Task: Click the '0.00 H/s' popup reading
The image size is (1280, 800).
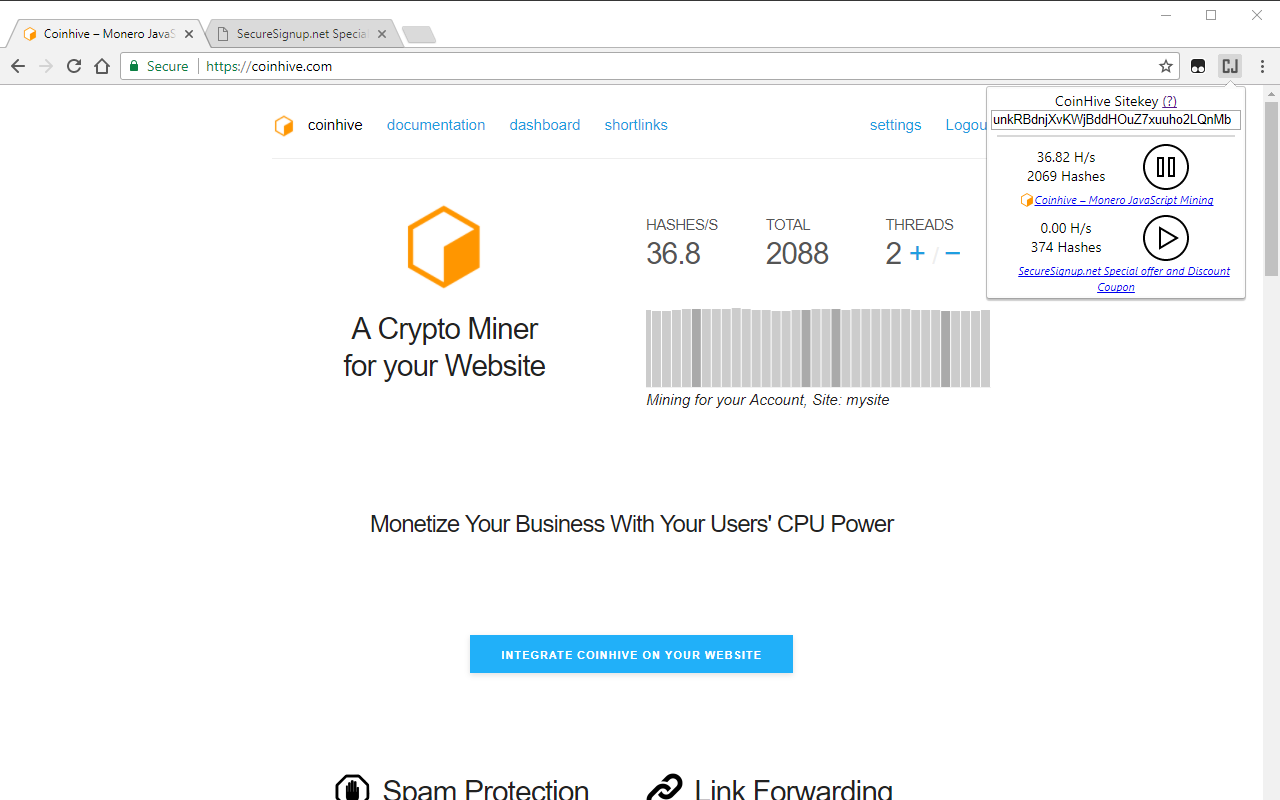Action: (x=1066, y=229)
